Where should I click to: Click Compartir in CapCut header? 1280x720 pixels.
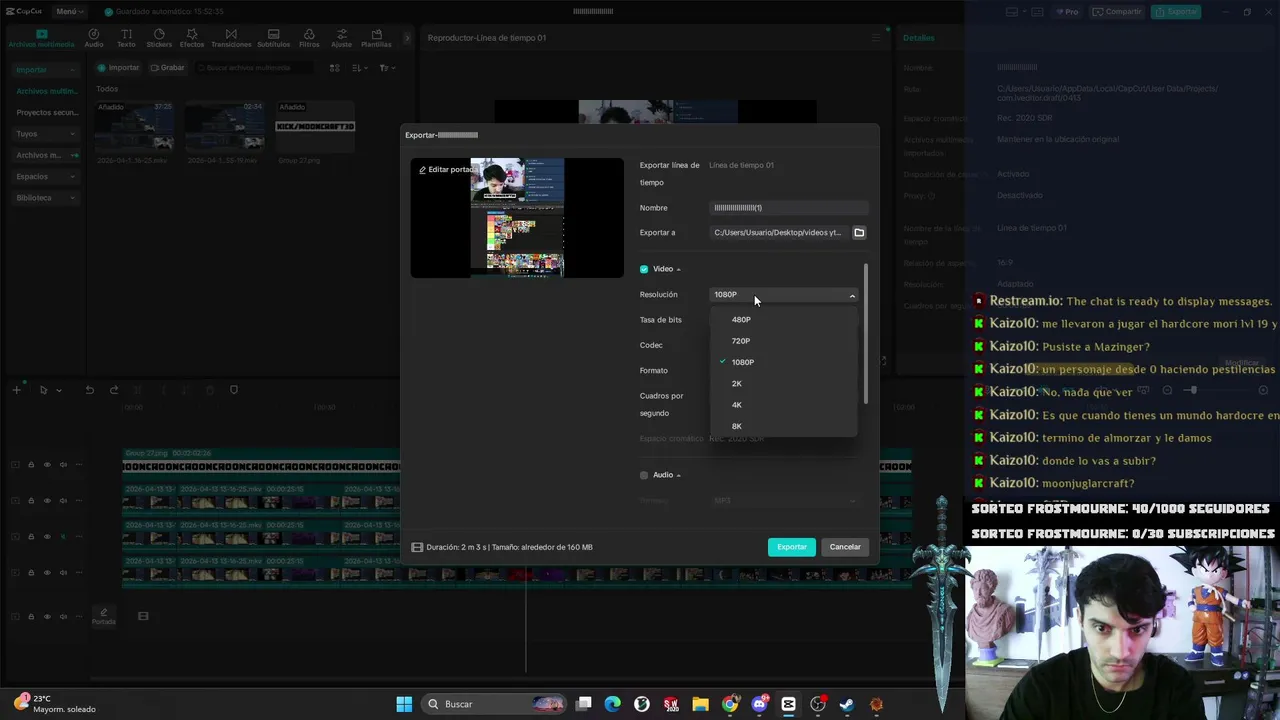1117,12
